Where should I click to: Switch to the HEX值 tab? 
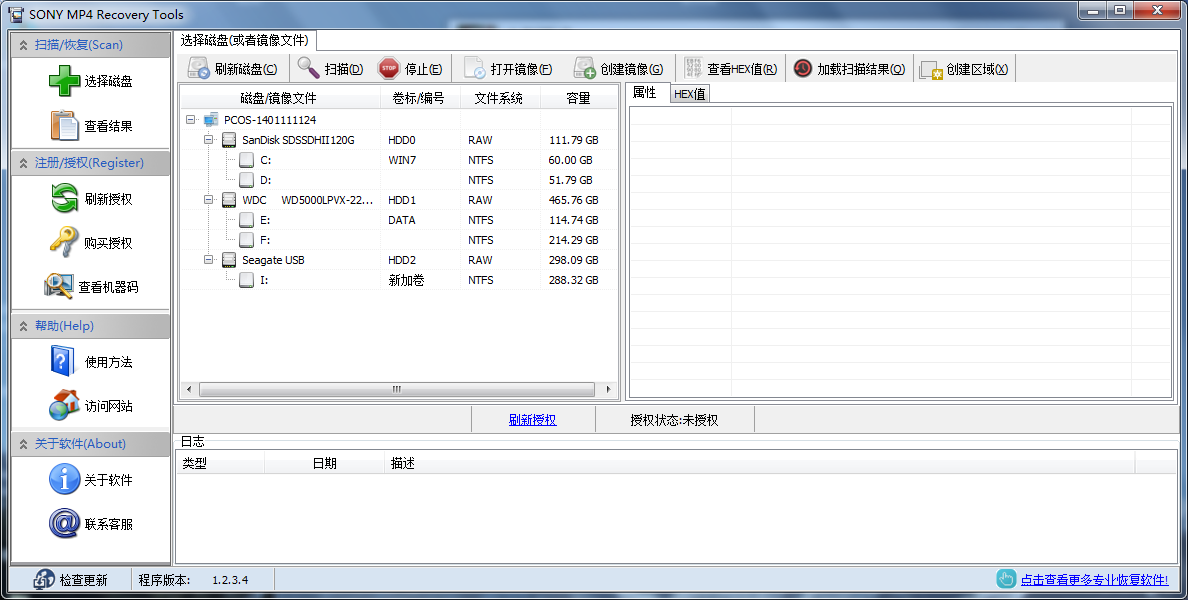coord(690,92)
